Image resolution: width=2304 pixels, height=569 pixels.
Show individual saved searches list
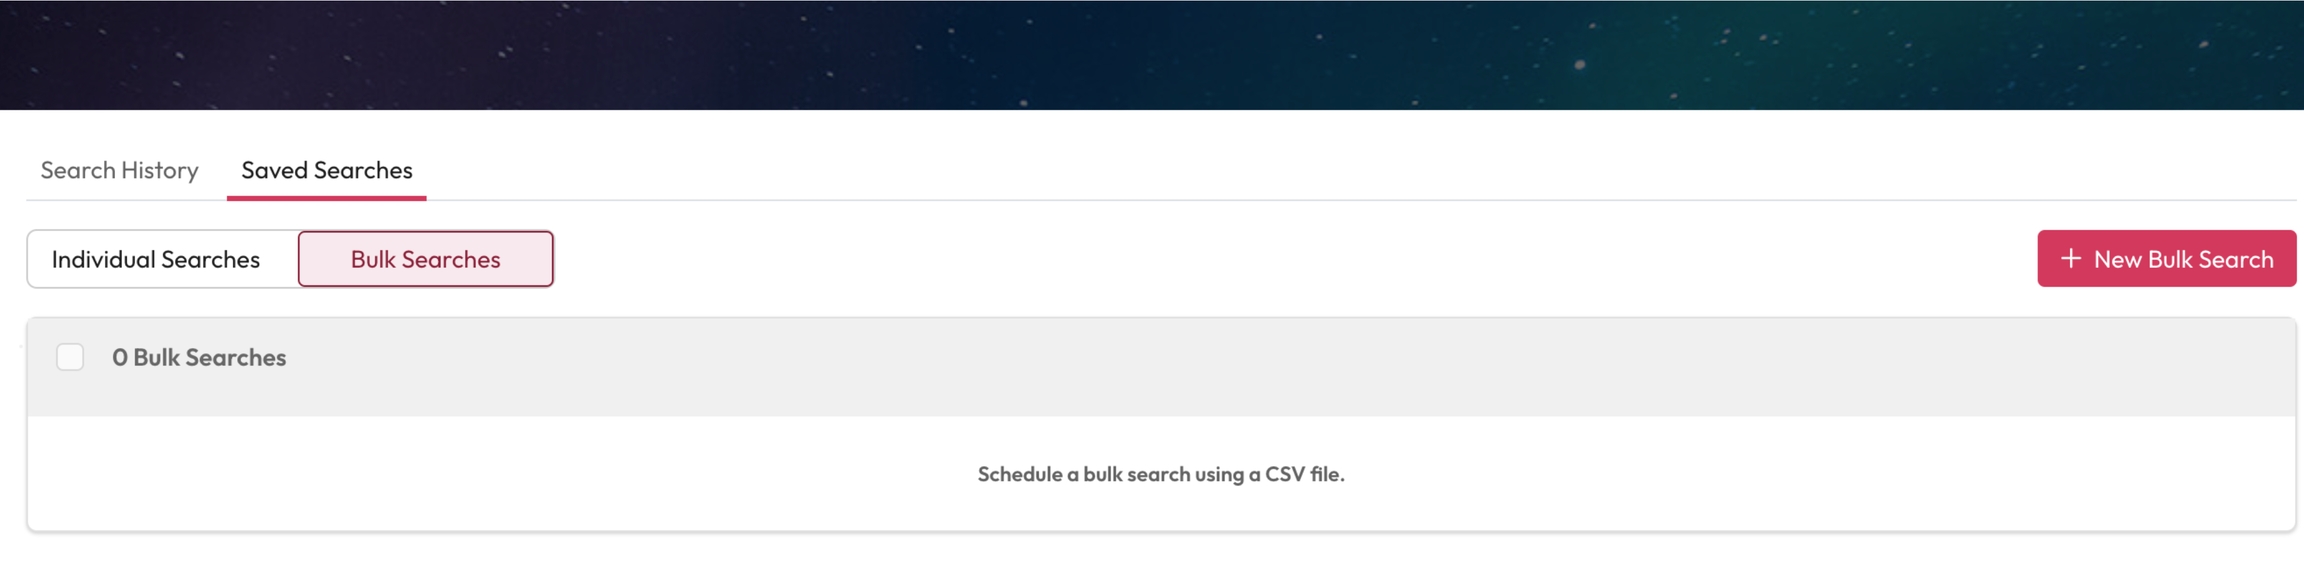[156, 259]
